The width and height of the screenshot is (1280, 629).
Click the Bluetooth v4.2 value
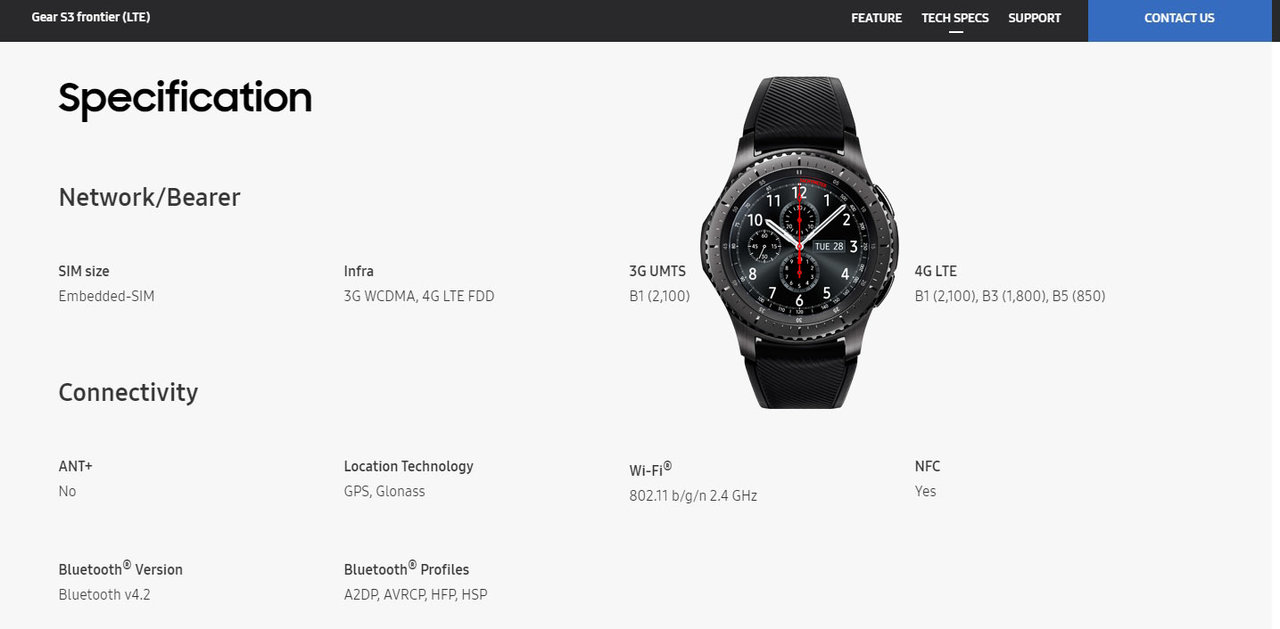tap(104, 595)
